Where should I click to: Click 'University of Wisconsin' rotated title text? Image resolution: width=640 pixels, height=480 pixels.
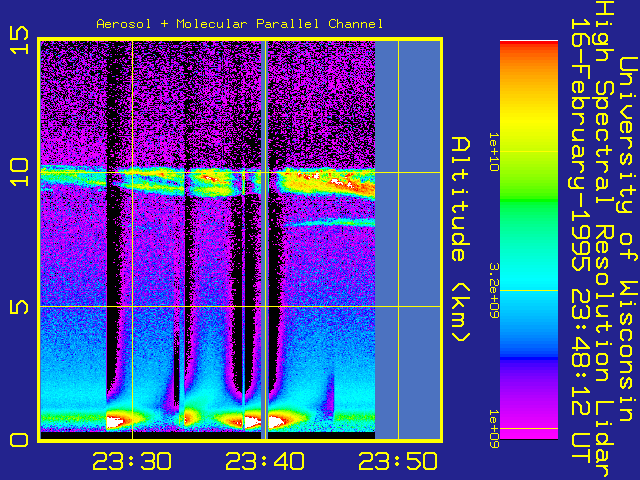click(628, 239)
